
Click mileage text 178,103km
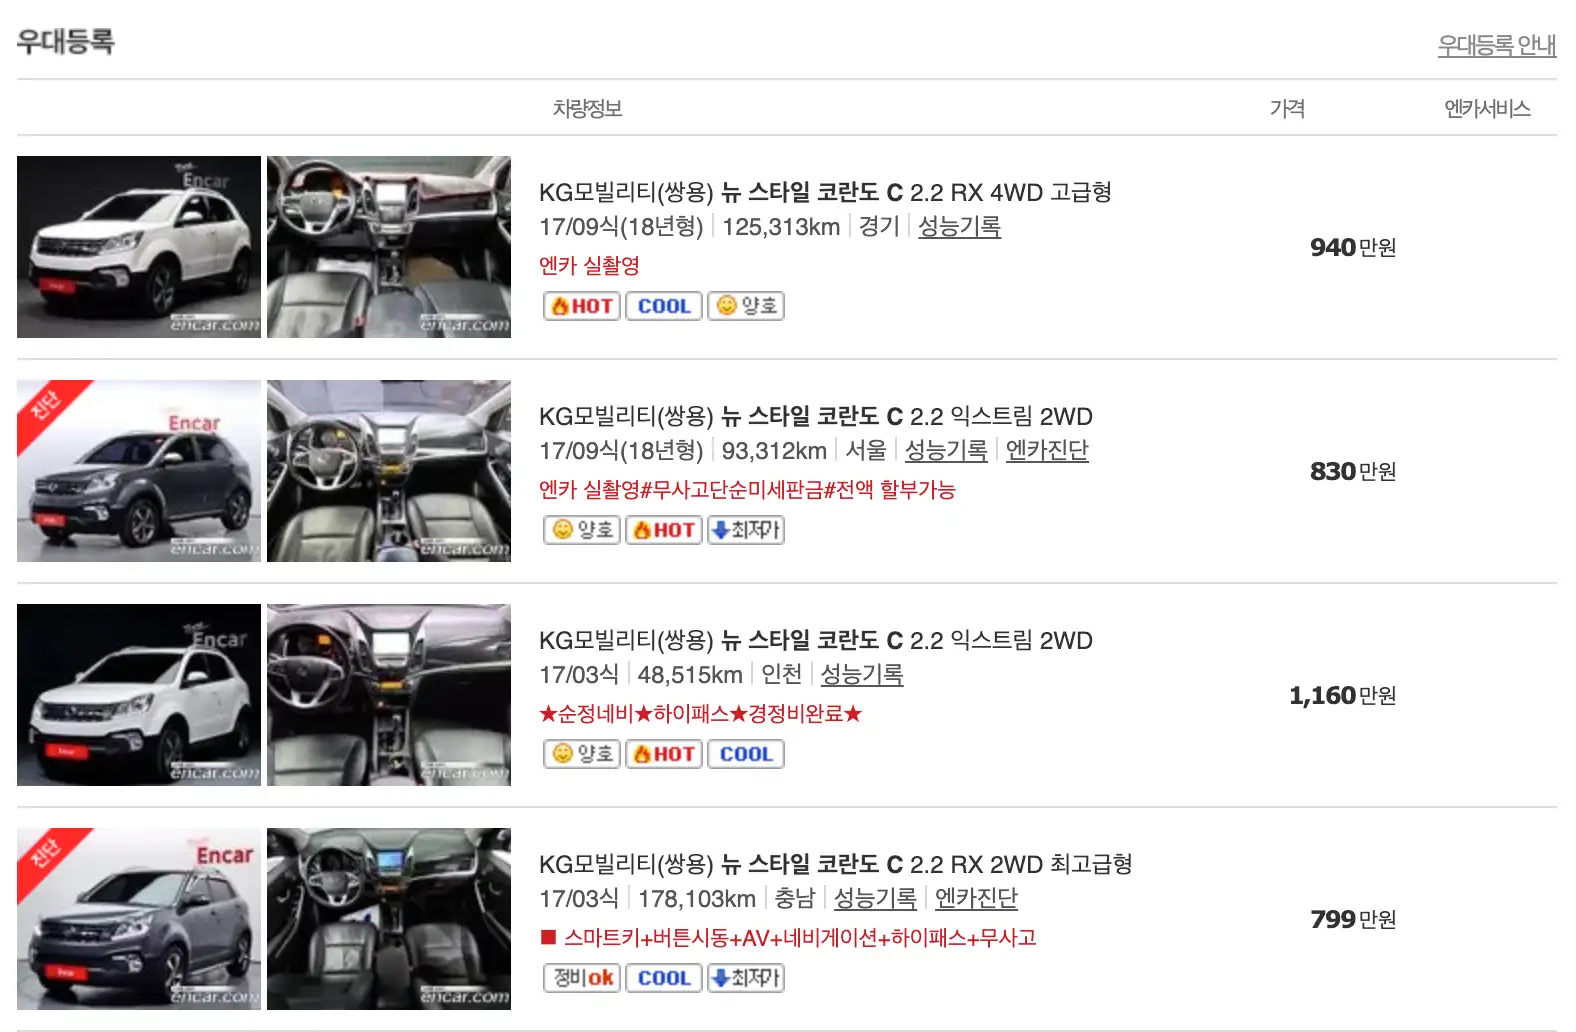click(x=697, y=899)
